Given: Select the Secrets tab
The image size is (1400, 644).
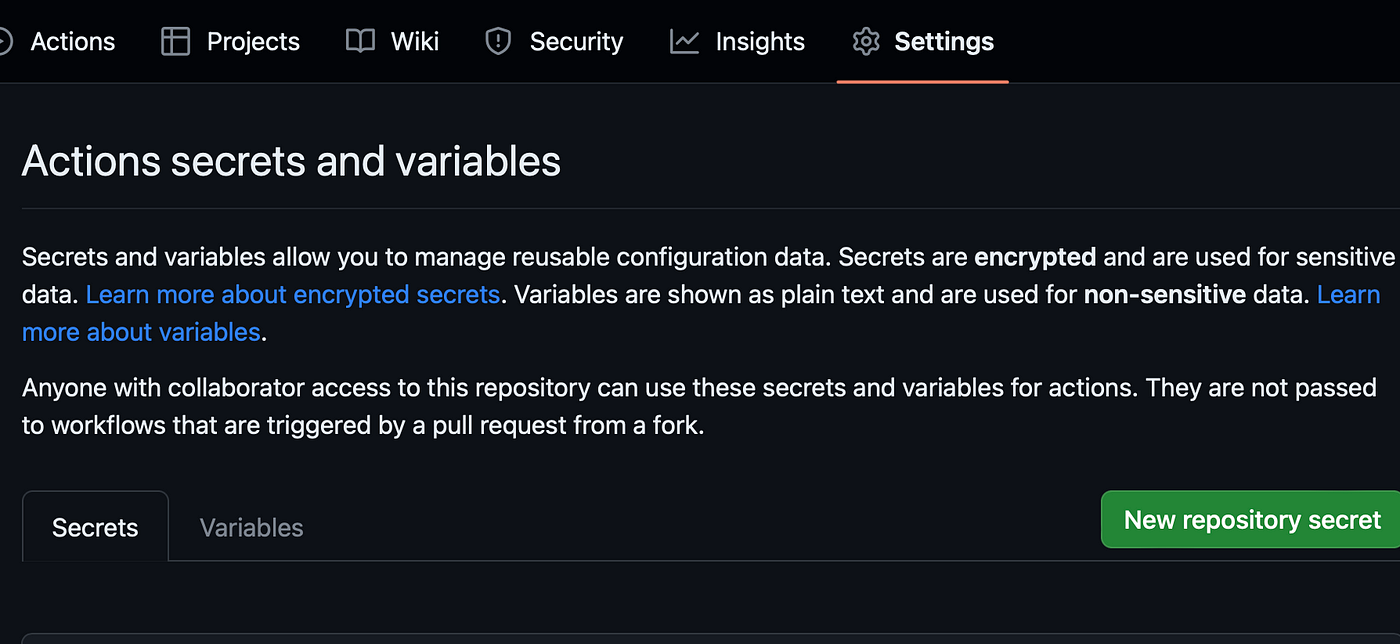Looking at the screenshot, I should [95, 526].
